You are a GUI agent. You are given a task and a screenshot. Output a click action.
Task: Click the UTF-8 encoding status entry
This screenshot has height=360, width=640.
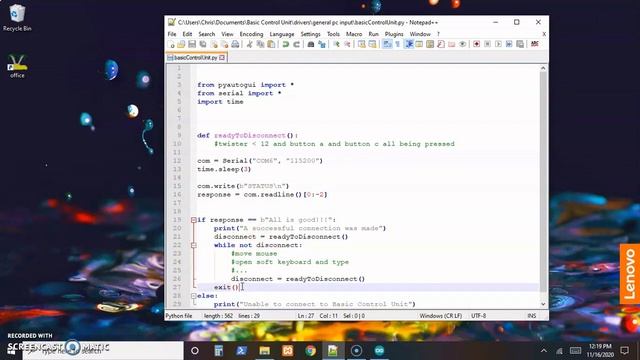[x=478, y=316]
